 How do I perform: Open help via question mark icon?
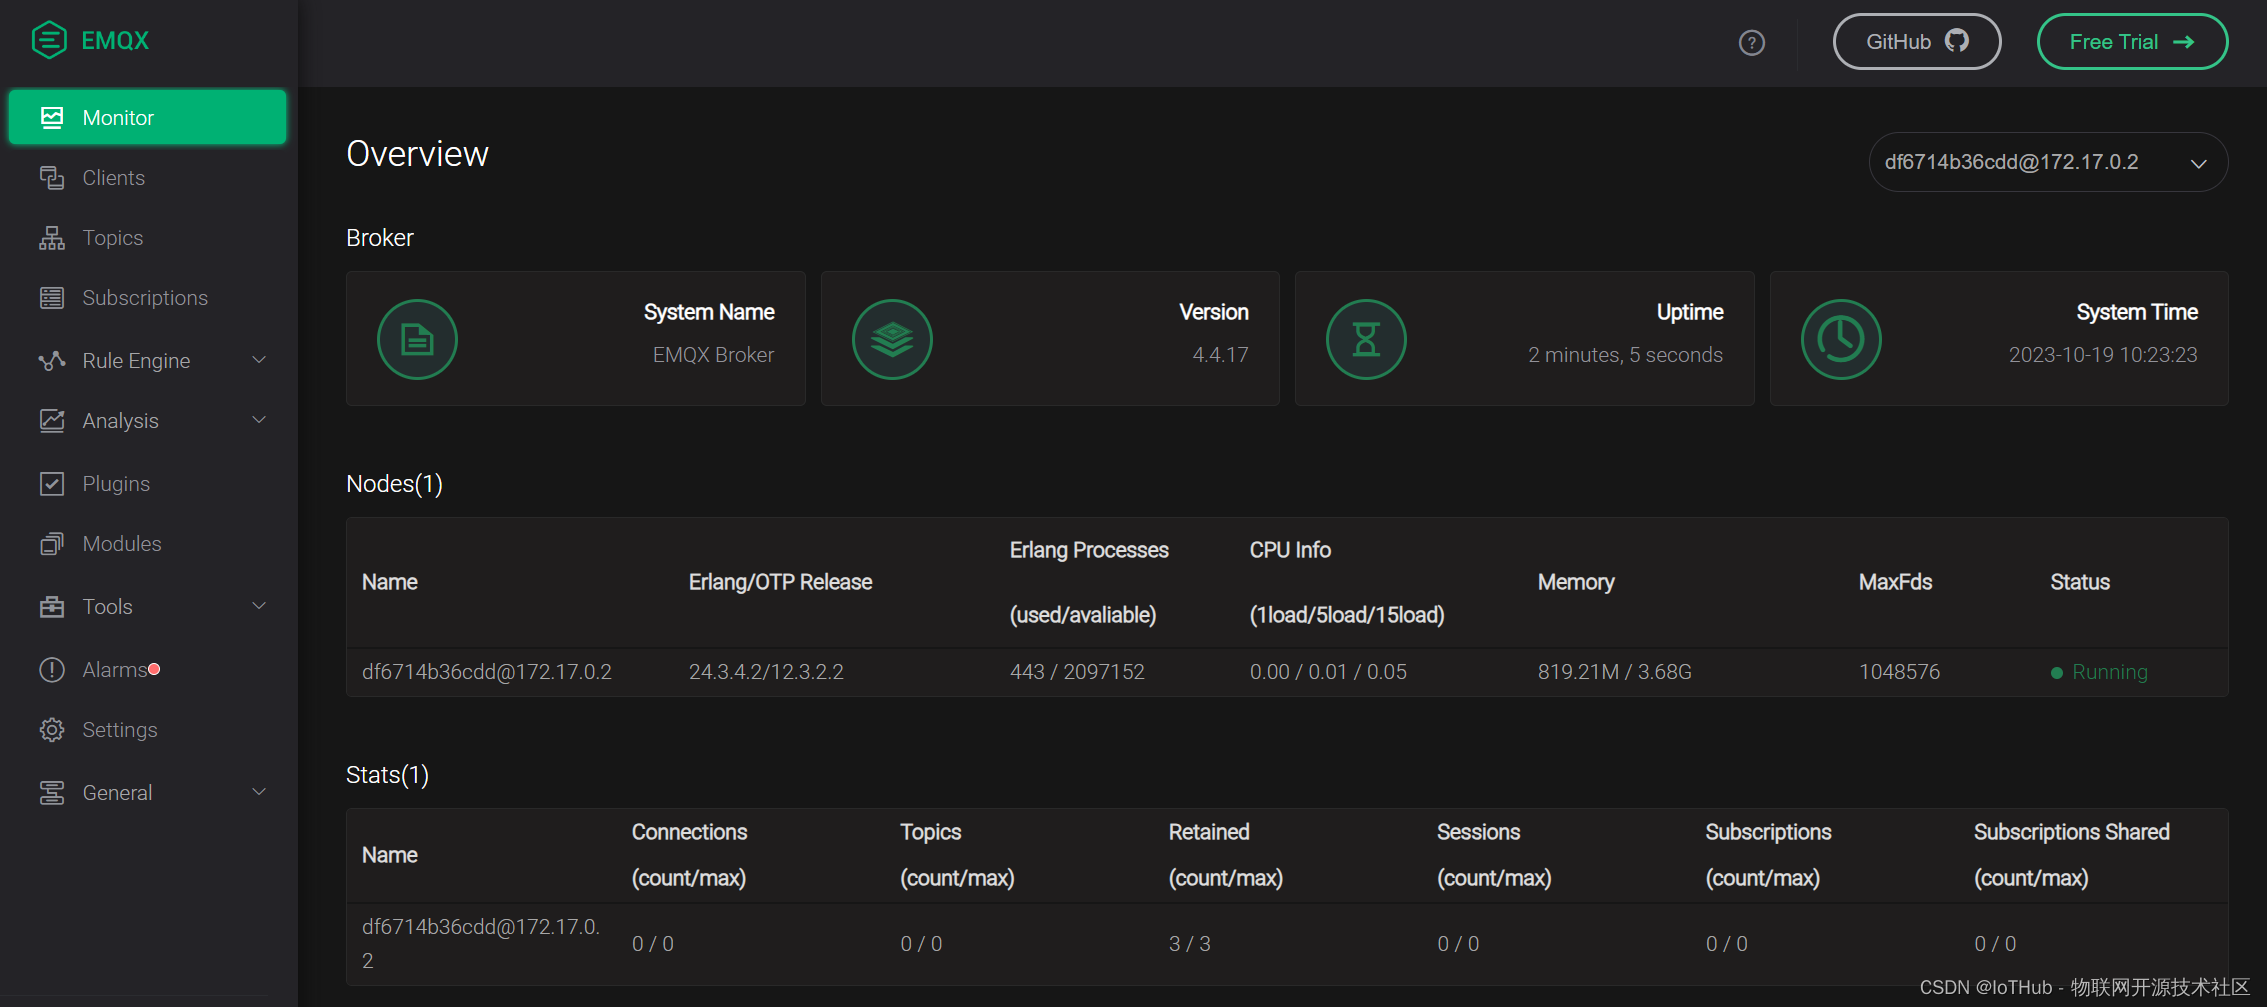[x=1752, y=43]
